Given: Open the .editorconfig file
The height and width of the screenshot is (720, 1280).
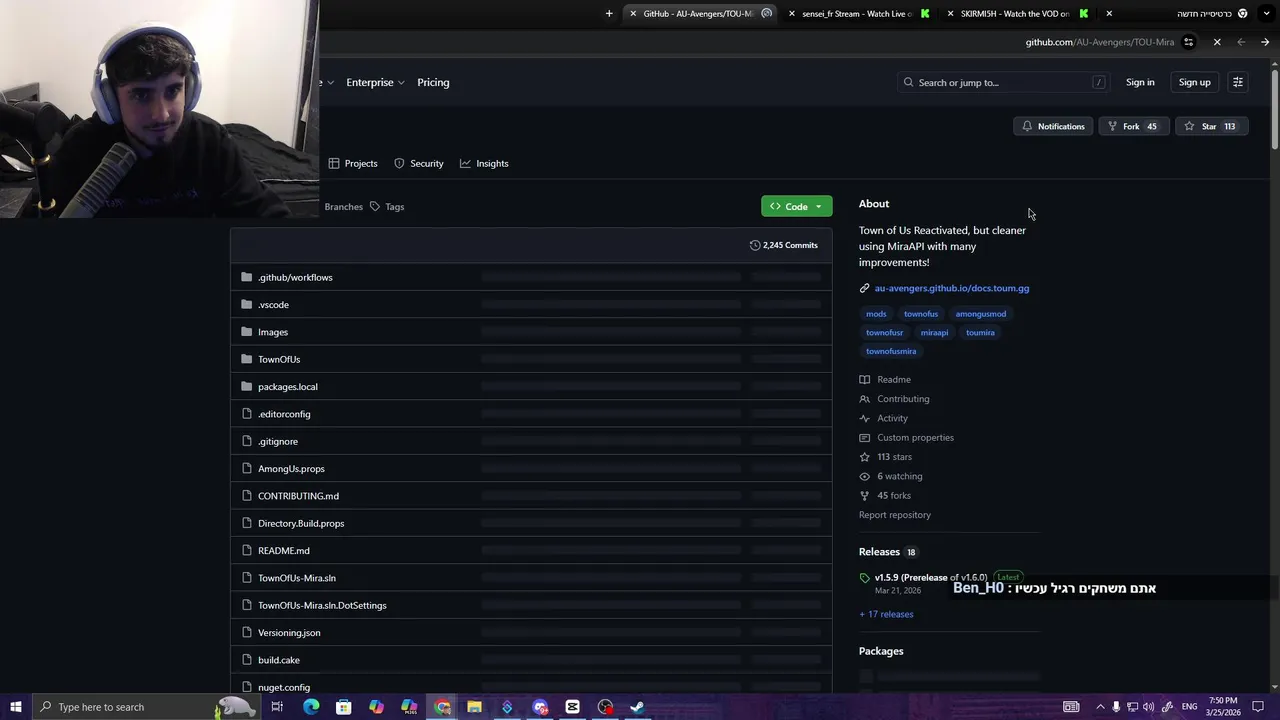Looking at the screenshot, I should point(284,414).
